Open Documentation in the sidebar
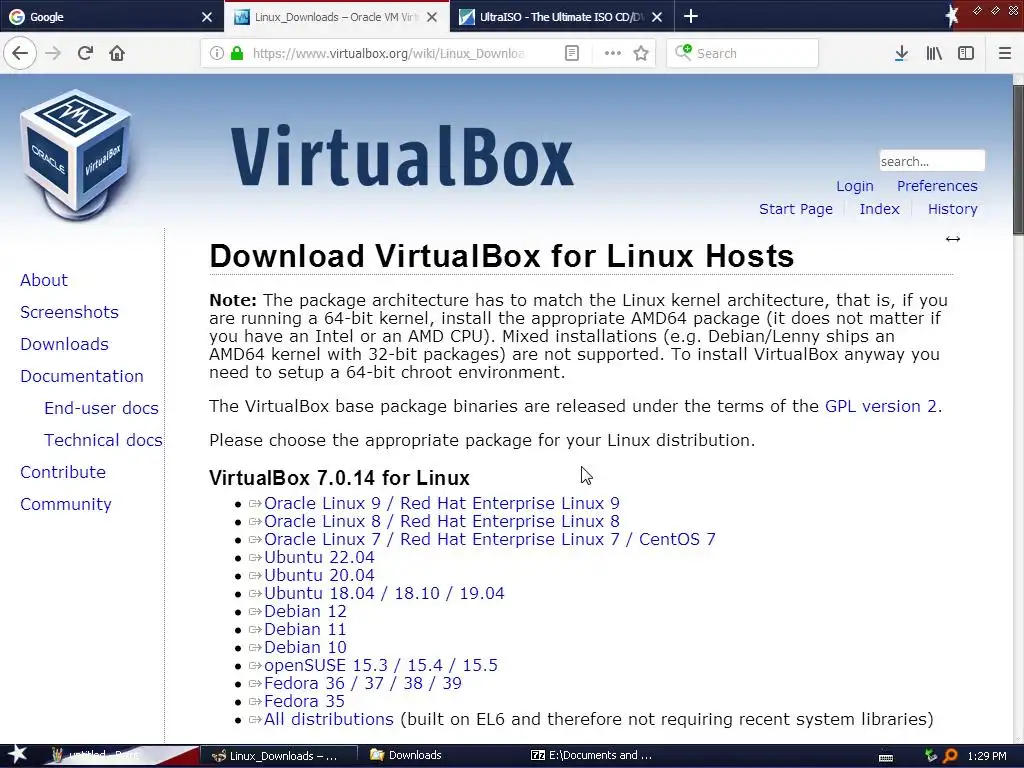 [82, 376]
